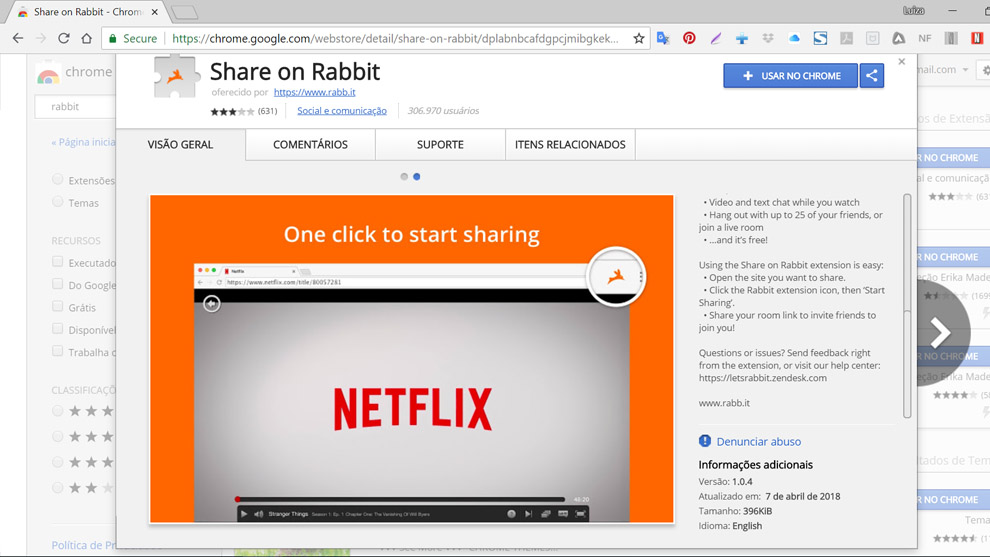Check the Grátis checkbox
990x557 pixels.
point(57,306)
